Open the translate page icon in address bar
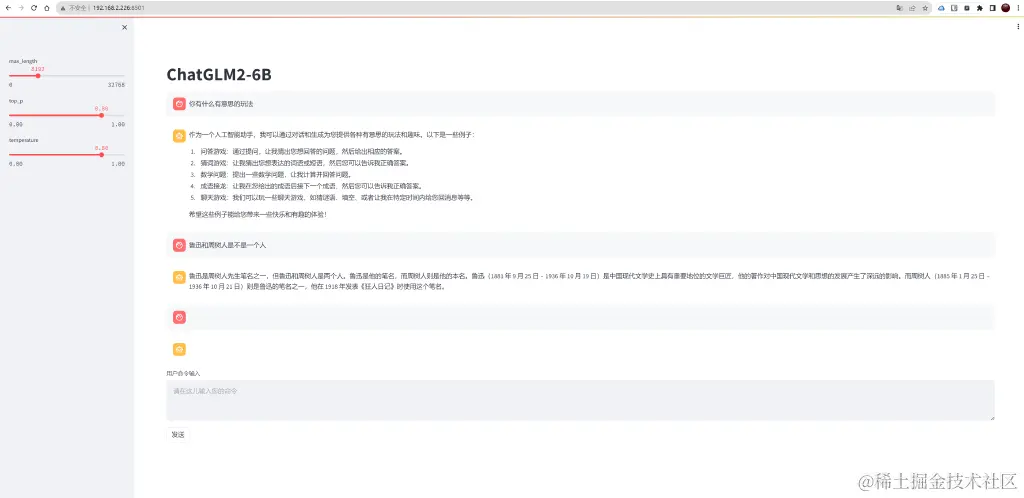The width and height of the screenshot is (1024, 498). click(x=899, y=8)
